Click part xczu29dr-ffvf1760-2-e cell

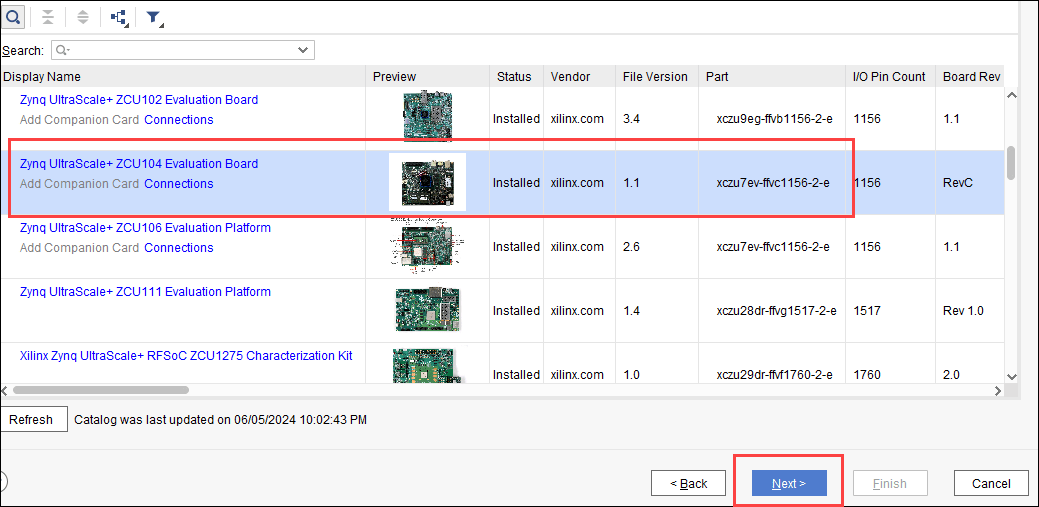click(774, 375)
